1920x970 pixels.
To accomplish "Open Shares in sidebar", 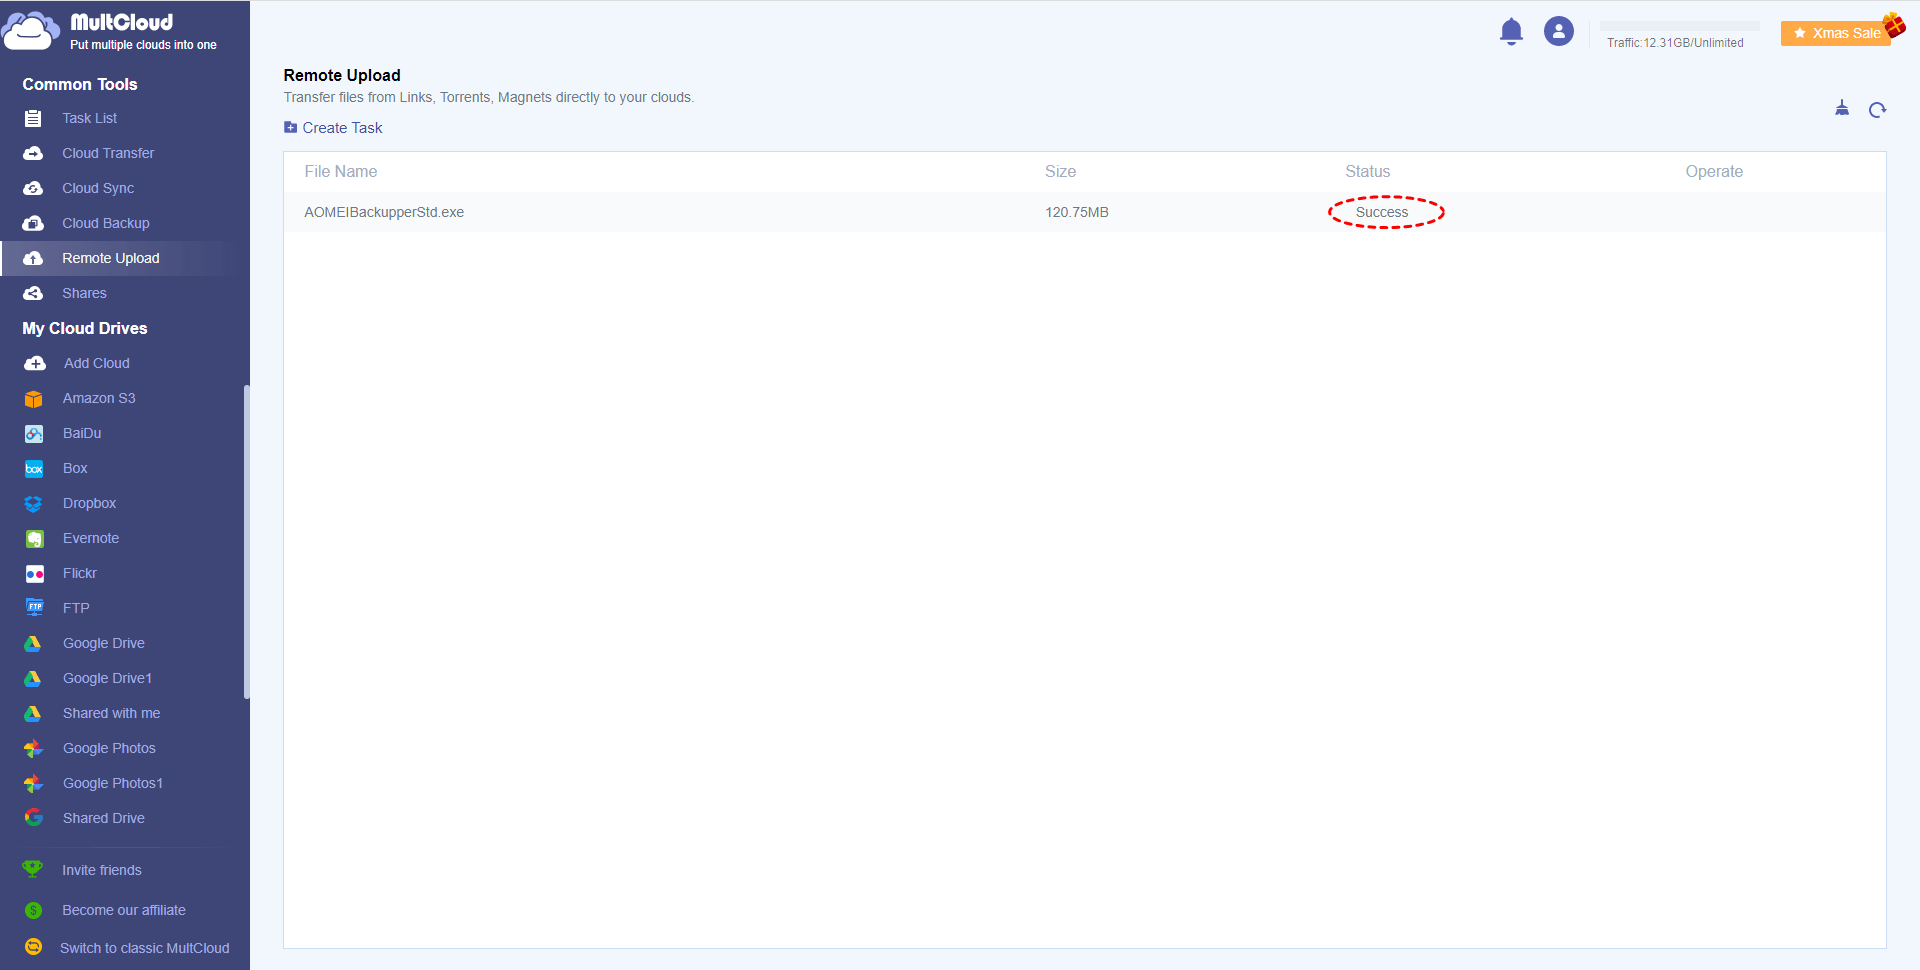I will tap(84, 293).
